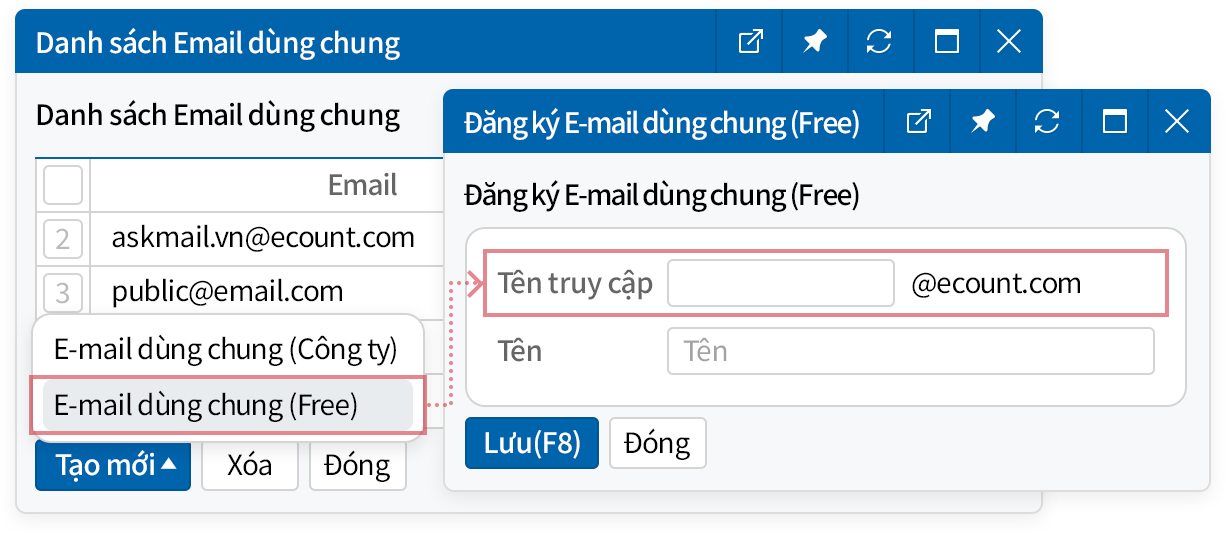Save registration with Lưu(F8) button
Screen dimensions: 1226x535
532,443
